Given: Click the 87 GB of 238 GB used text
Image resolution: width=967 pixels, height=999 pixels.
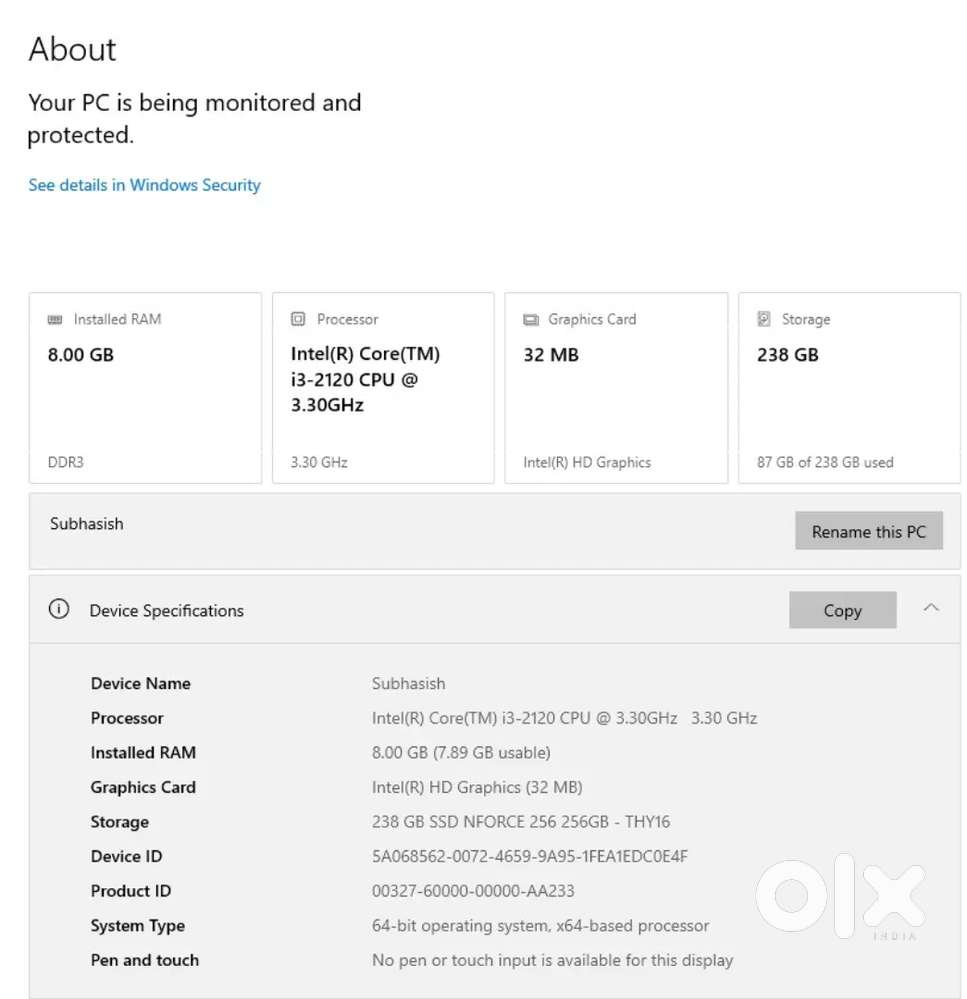Looking at the screenshot, I should [825, 462].
